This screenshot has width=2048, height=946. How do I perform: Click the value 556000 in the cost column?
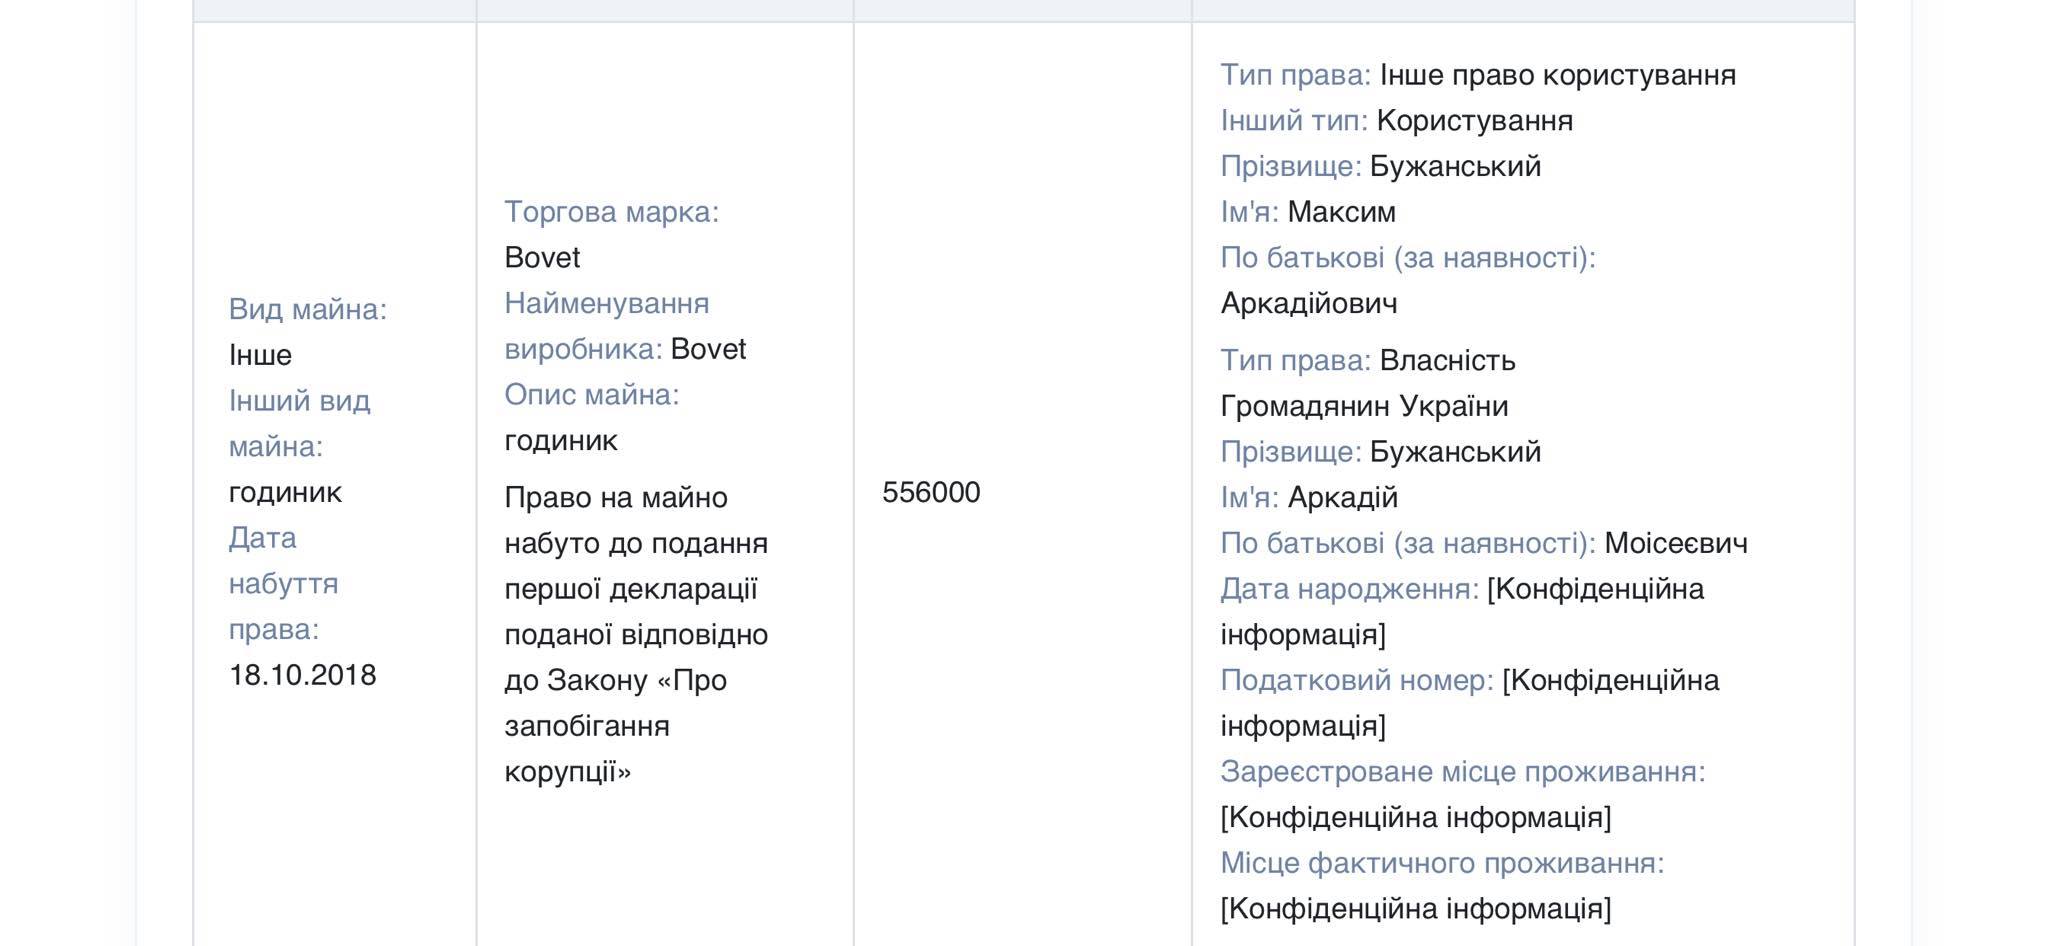[x=930, y=492]
